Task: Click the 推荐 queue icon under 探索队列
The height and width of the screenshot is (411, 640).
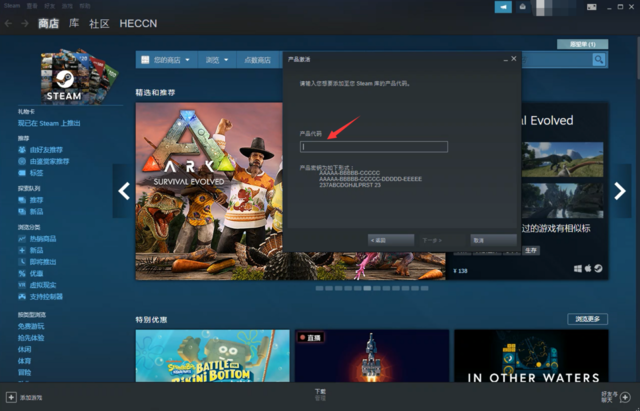Action: pyautogui.click(x=22, y=200)
